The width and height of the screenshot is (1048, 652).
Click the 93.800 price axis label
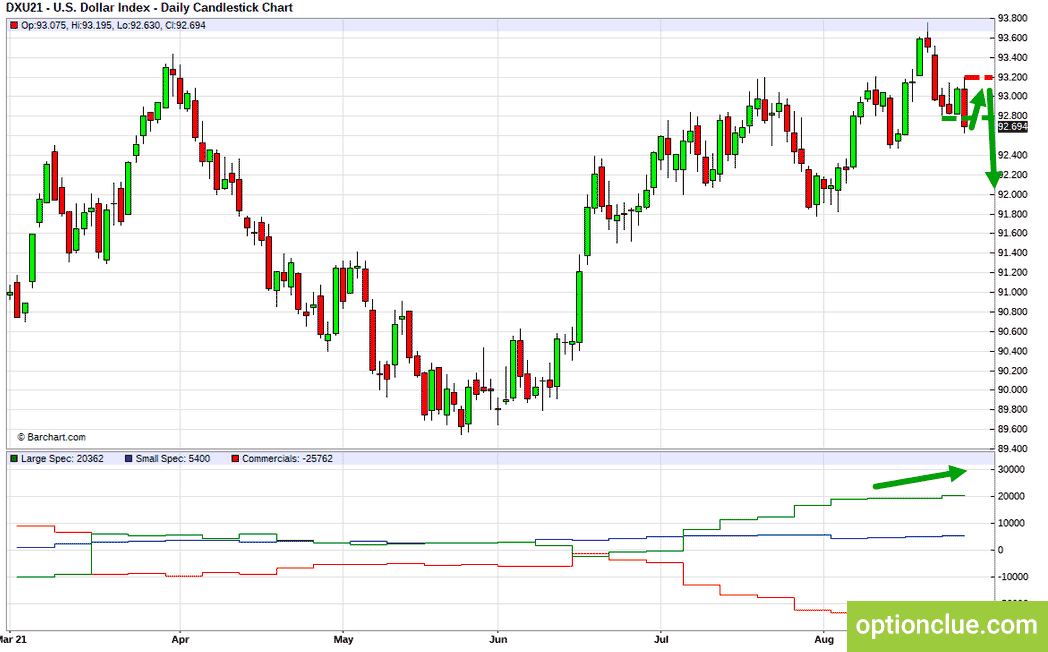coord(1013,19)
